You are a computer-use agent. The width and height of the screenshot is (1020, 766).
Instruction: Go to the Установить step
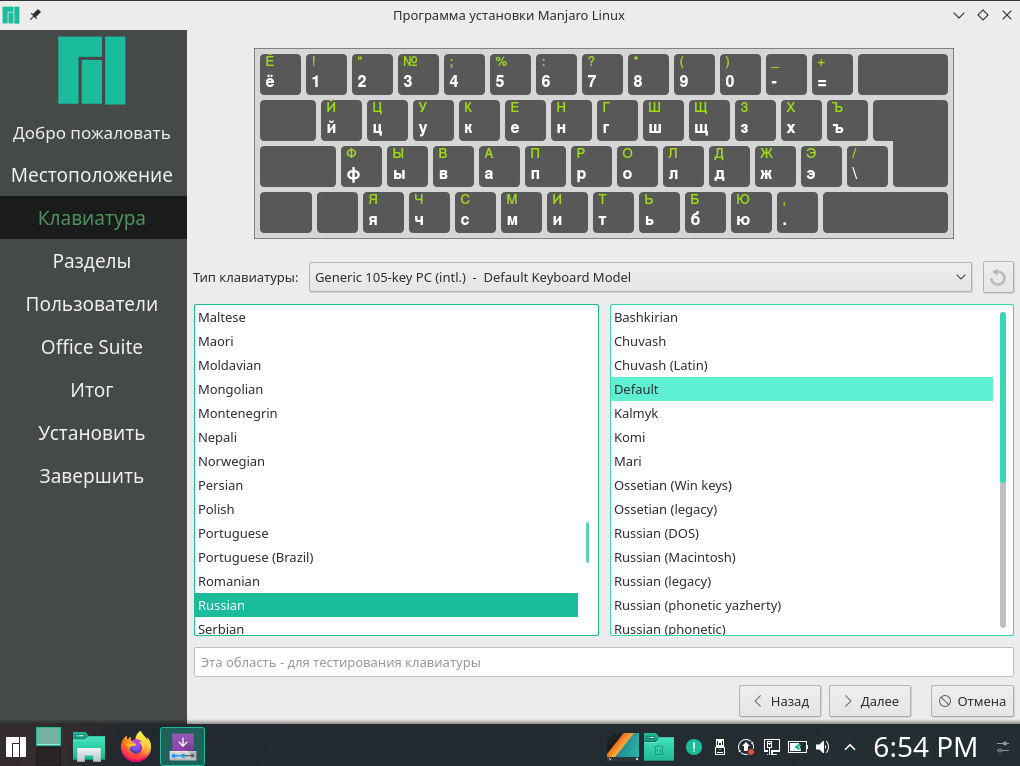pos(92,433)
